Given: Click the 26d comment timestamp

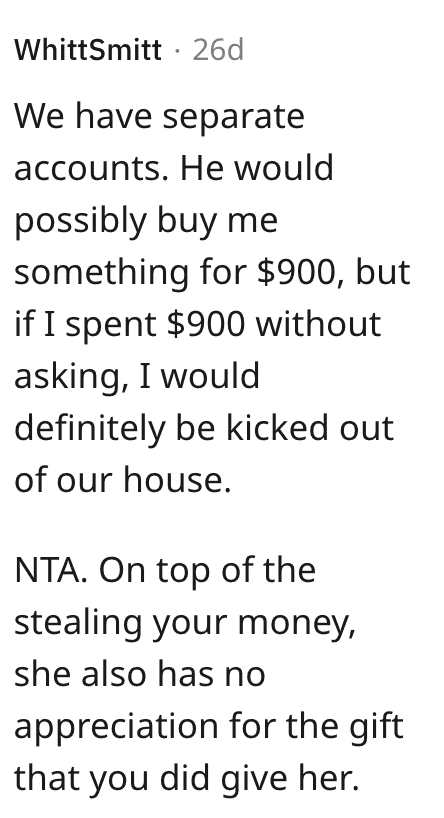Looking at the screenshot, I should coord(218,51).
